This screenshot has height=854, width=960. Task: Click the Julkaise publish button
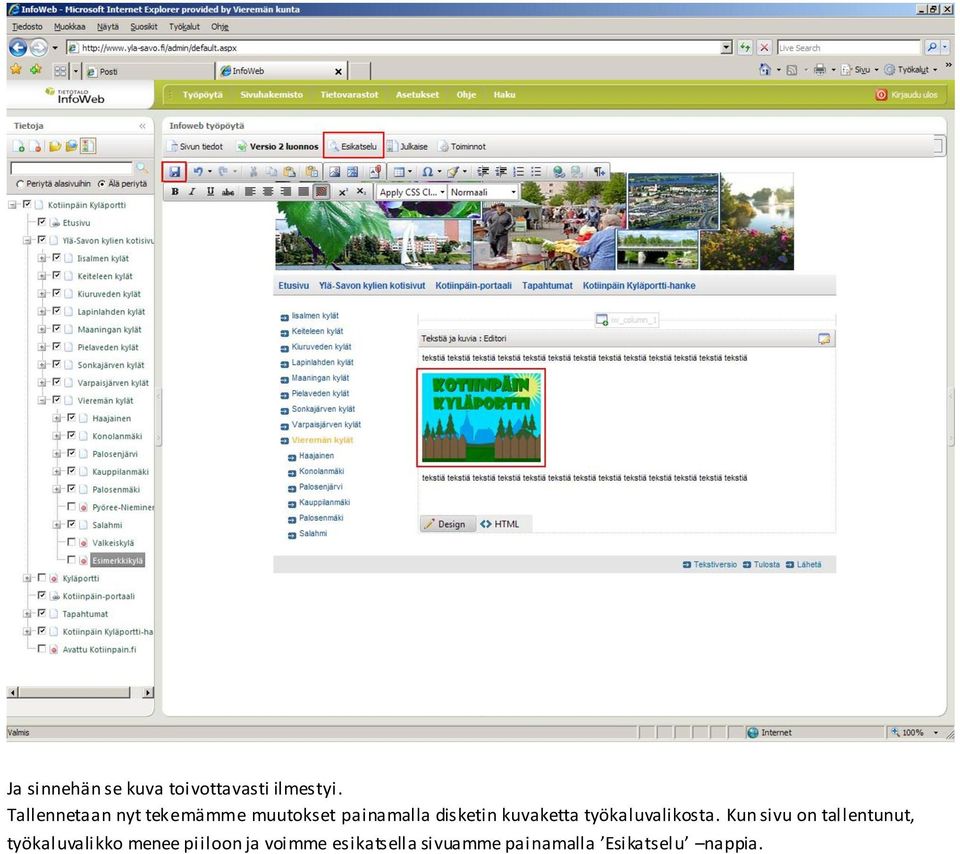click(408, 146)
